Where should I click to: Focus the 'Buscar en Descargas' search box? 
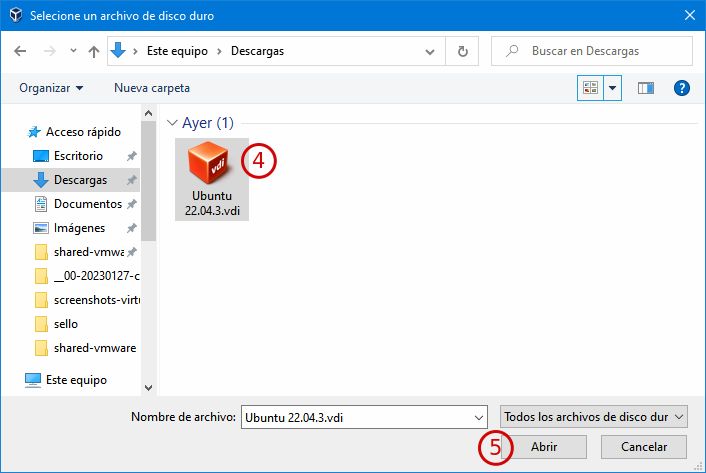point(592,51)
